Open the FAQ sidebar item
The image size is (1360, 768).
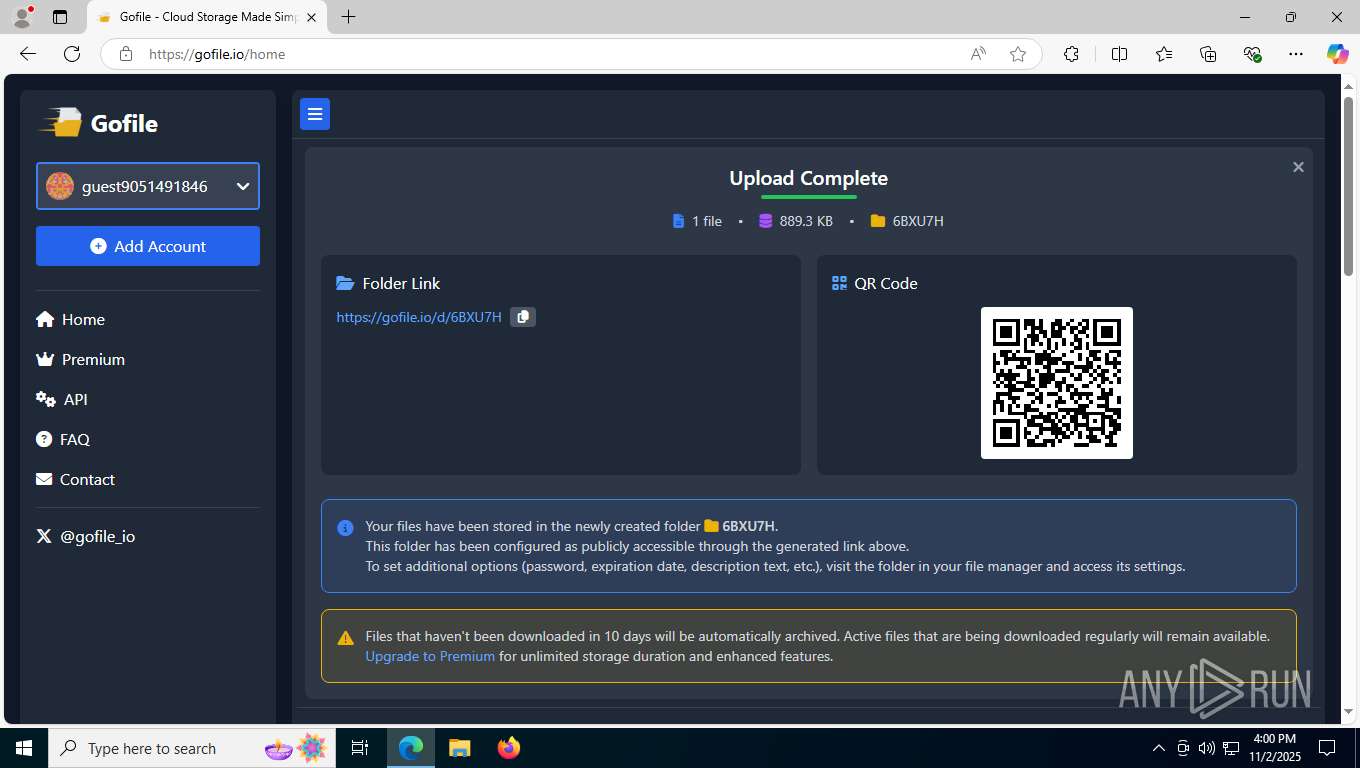[63, 440]
